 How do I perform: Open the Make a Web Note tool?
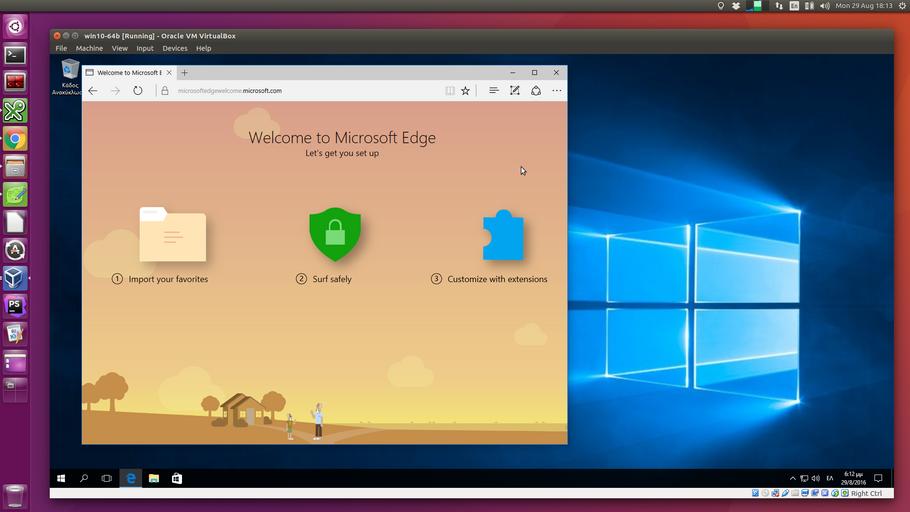click(515, 91)
